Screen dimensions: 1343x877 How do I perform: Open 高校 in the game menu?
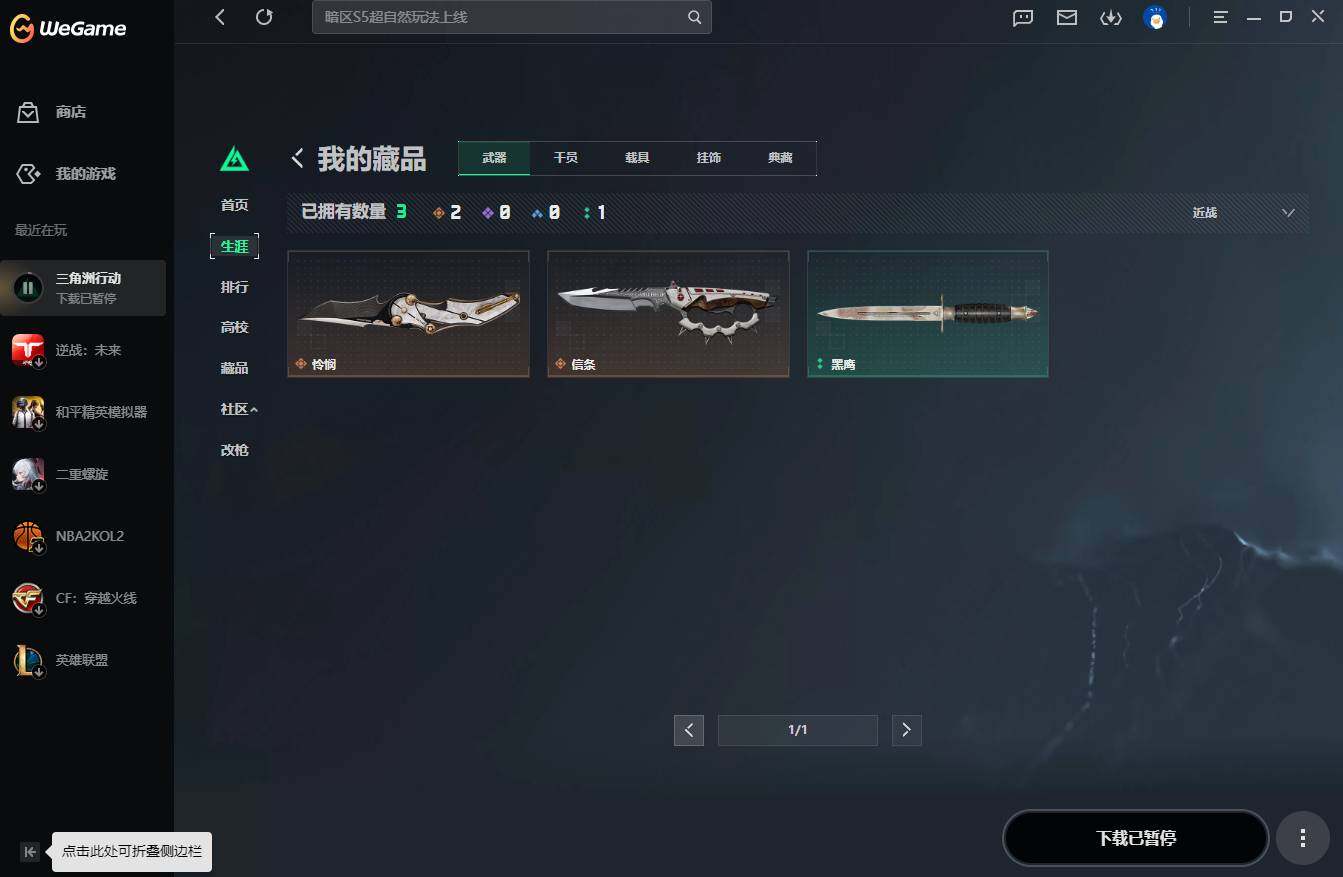coord(234,327)
